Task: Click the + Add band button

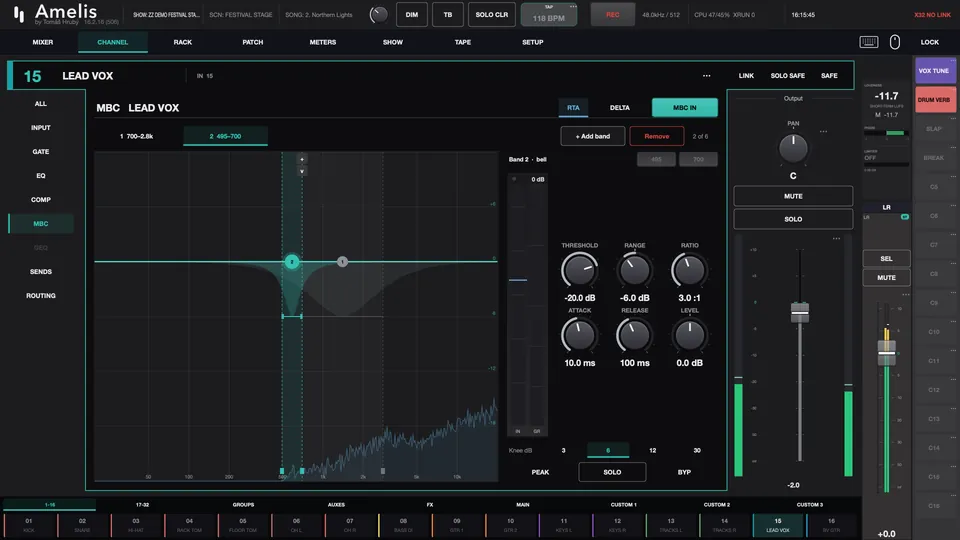Action: pyautogui.click(x=593, y=136)
